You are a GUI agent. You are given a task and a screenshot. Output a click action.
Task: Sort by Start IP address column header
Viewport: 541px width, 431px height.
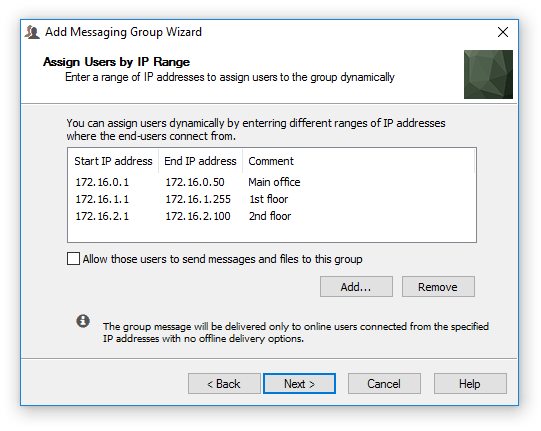pos(113,161)
